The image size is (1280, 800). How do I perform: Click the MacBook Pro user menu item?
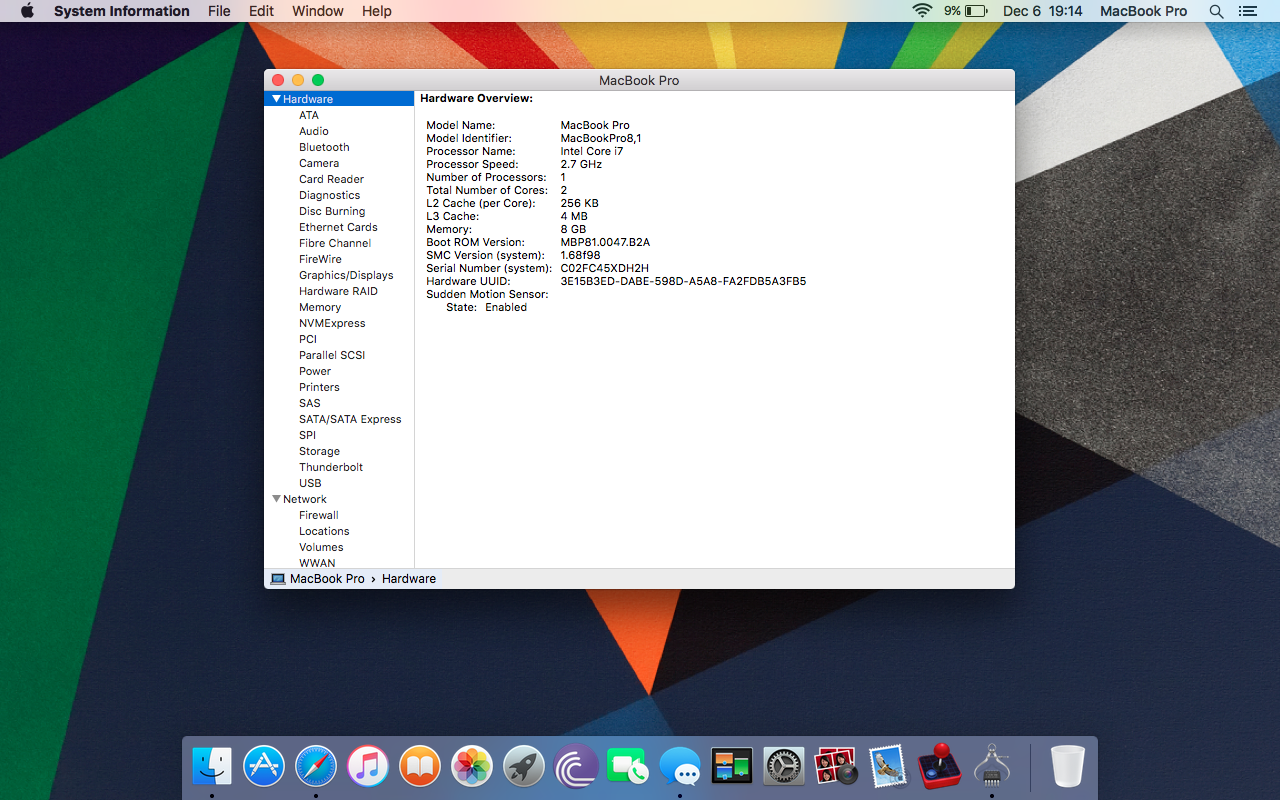(1143, 11)
